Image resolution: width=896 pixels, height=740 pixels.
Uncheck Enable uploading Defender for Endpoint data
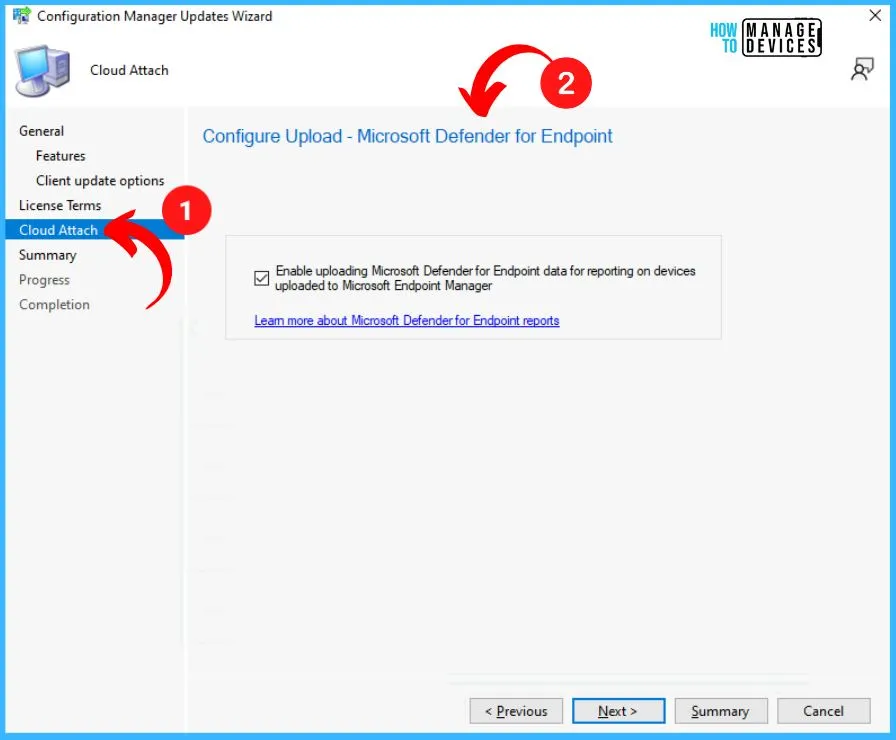(262, 278)
